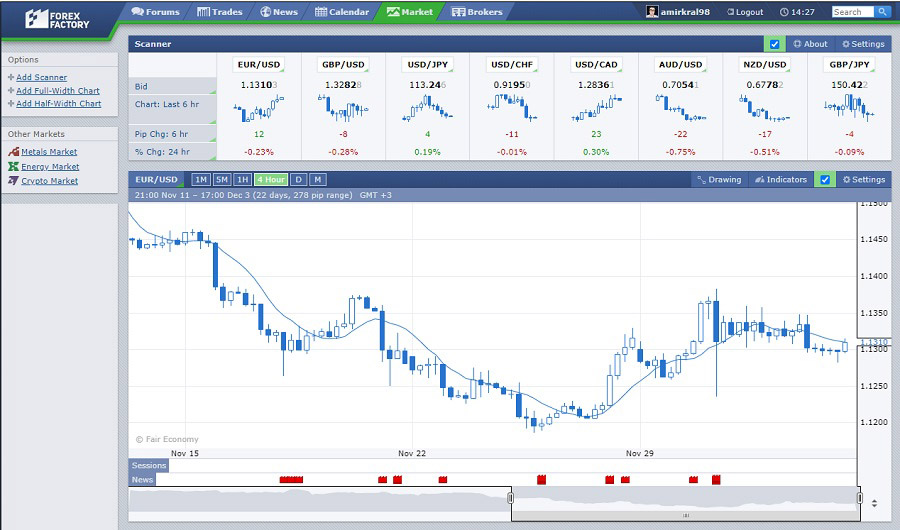This screenshot has width=900, height=530.
Task: Toggle the EUR/USD chart checkbox
Action: [x=825, y=180]
